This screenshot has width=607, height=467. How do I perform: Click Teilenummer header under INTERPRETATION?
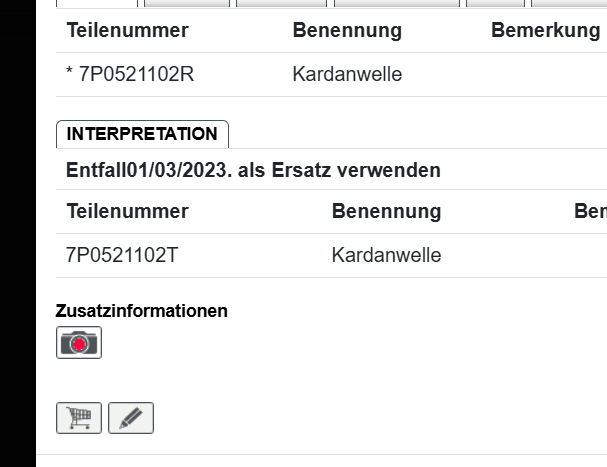[x=127, y=211]
